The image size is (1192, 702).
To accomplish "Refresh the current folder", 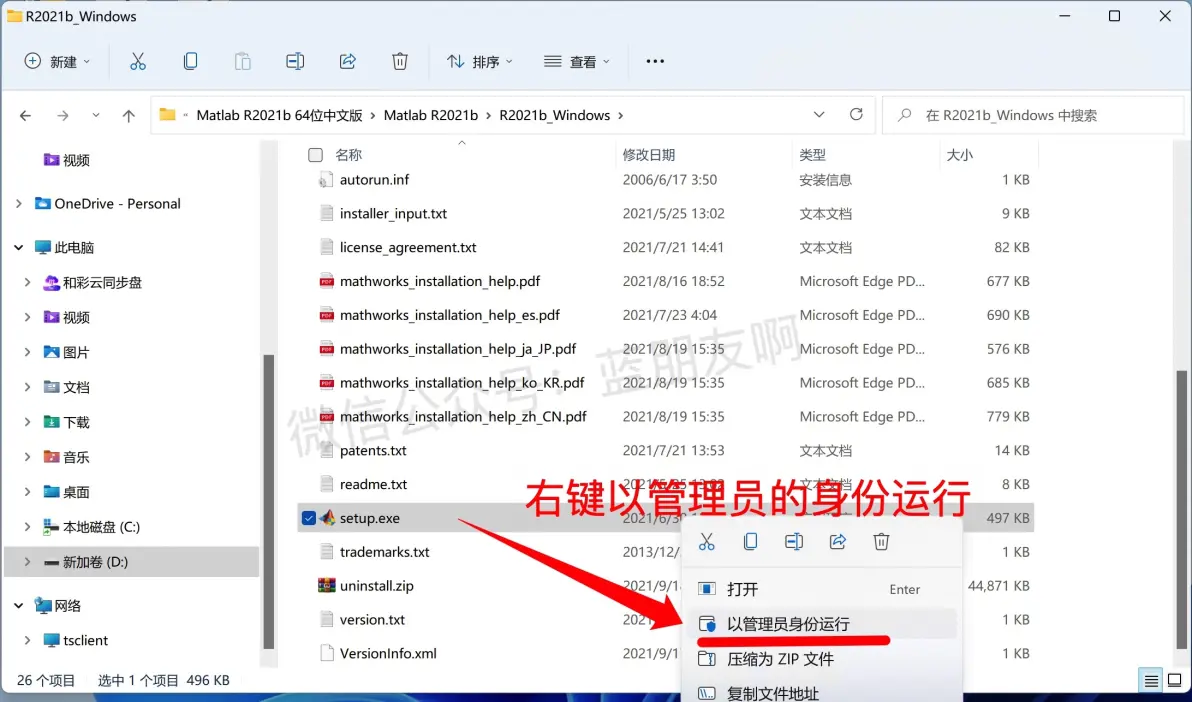I will 856,114.
